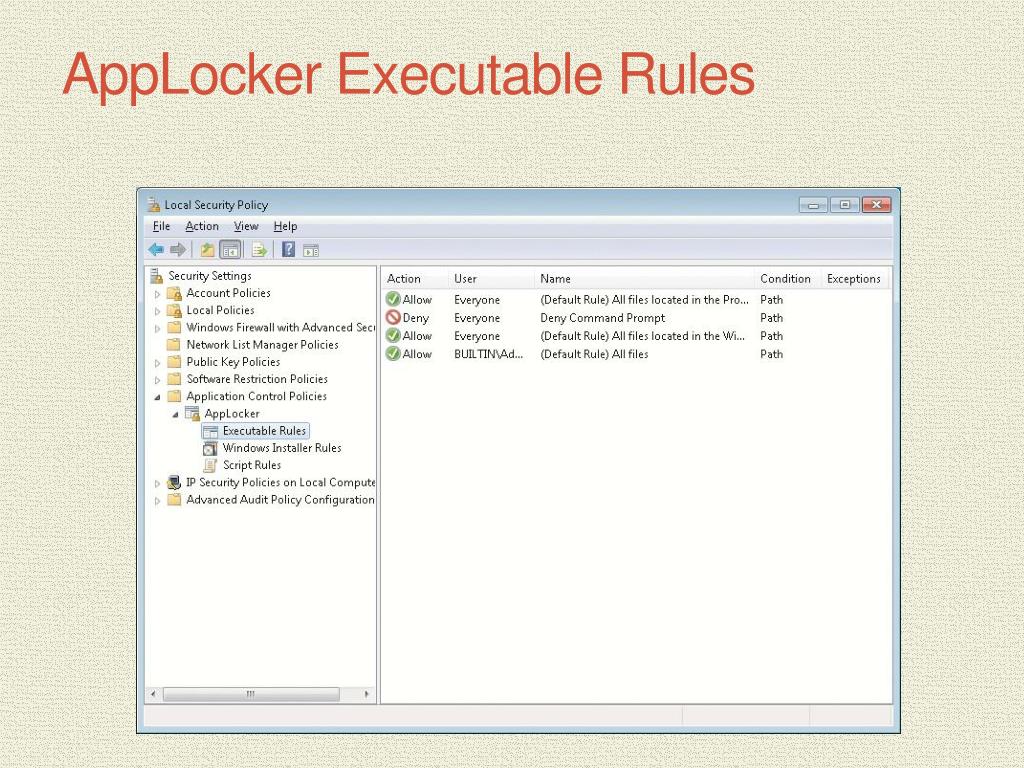Expand Advanced Audit Policy Configuration node
1024x768 pixels.
pyautogui.click(x=157, y=501)
